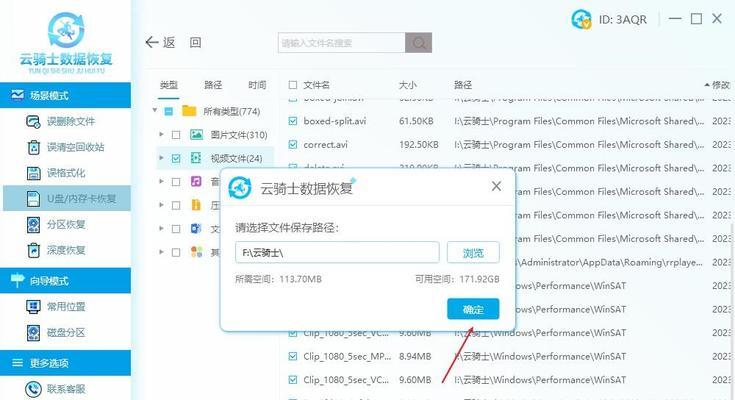
Task: Click the back arrow icon
Action: coord(152,43)
